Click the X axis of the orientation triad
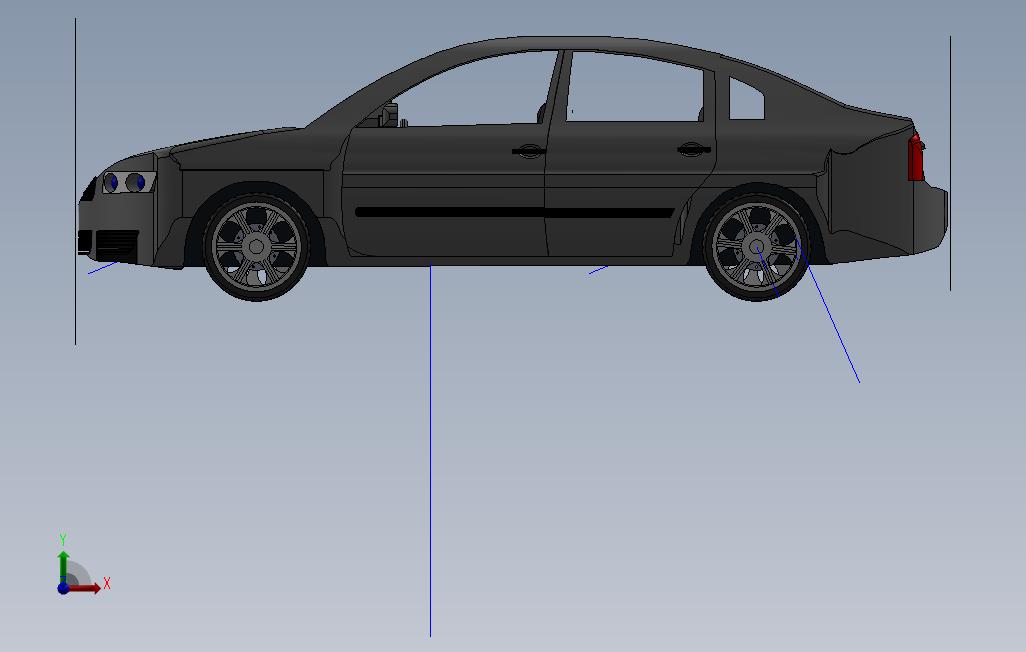 pyautogui.click(x=87, y=588)
